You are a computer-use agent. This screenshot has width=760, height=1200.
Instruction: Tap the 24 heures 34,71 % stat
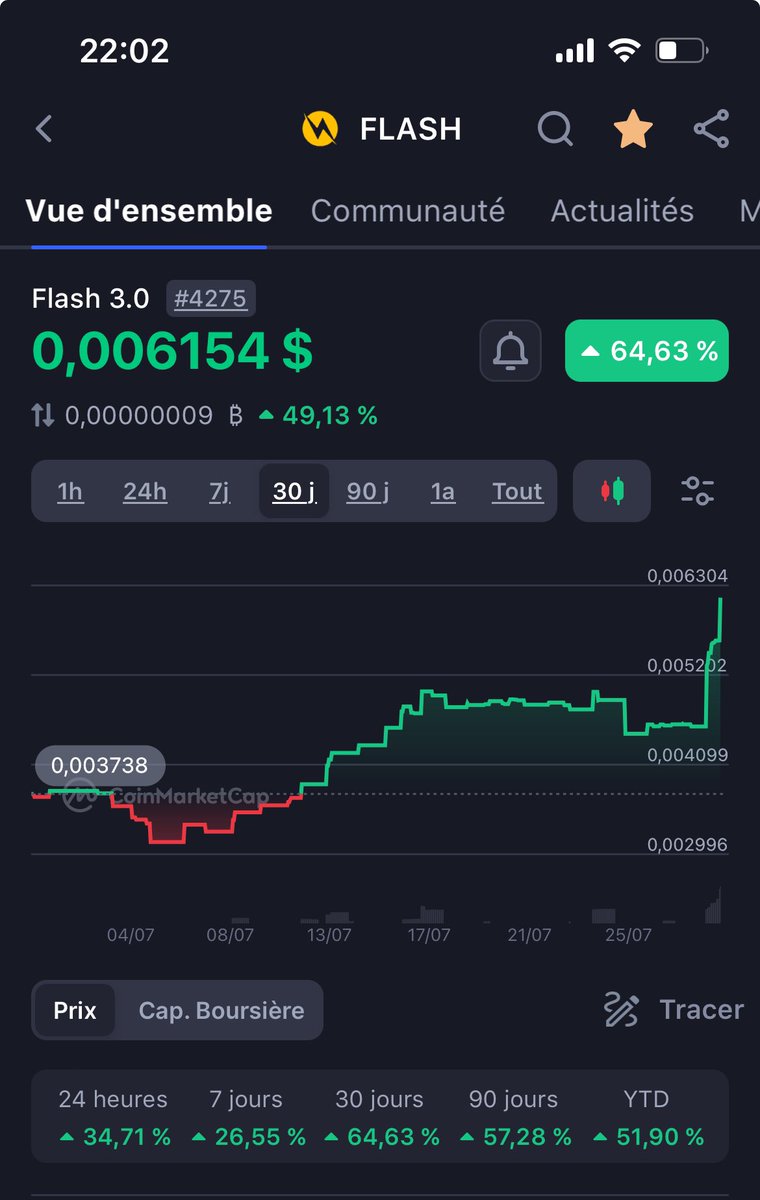click(x=113, y=1118)
